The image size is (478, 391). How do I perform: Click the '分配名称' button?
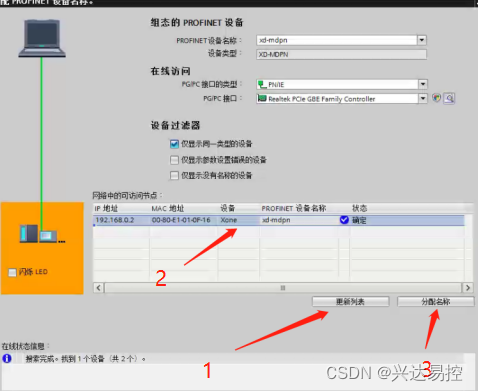[x=435, y=302]
